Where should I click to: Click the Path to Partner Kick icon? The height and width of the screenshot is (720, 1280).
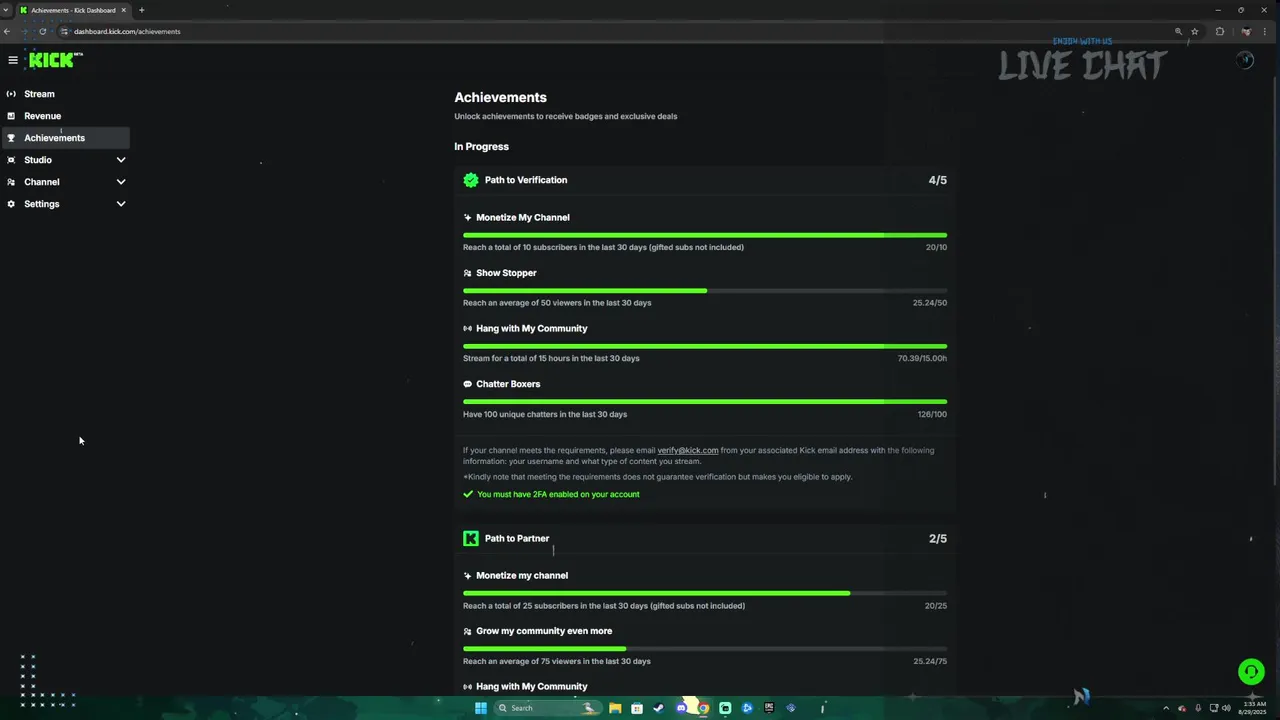(x=471, y=538)
